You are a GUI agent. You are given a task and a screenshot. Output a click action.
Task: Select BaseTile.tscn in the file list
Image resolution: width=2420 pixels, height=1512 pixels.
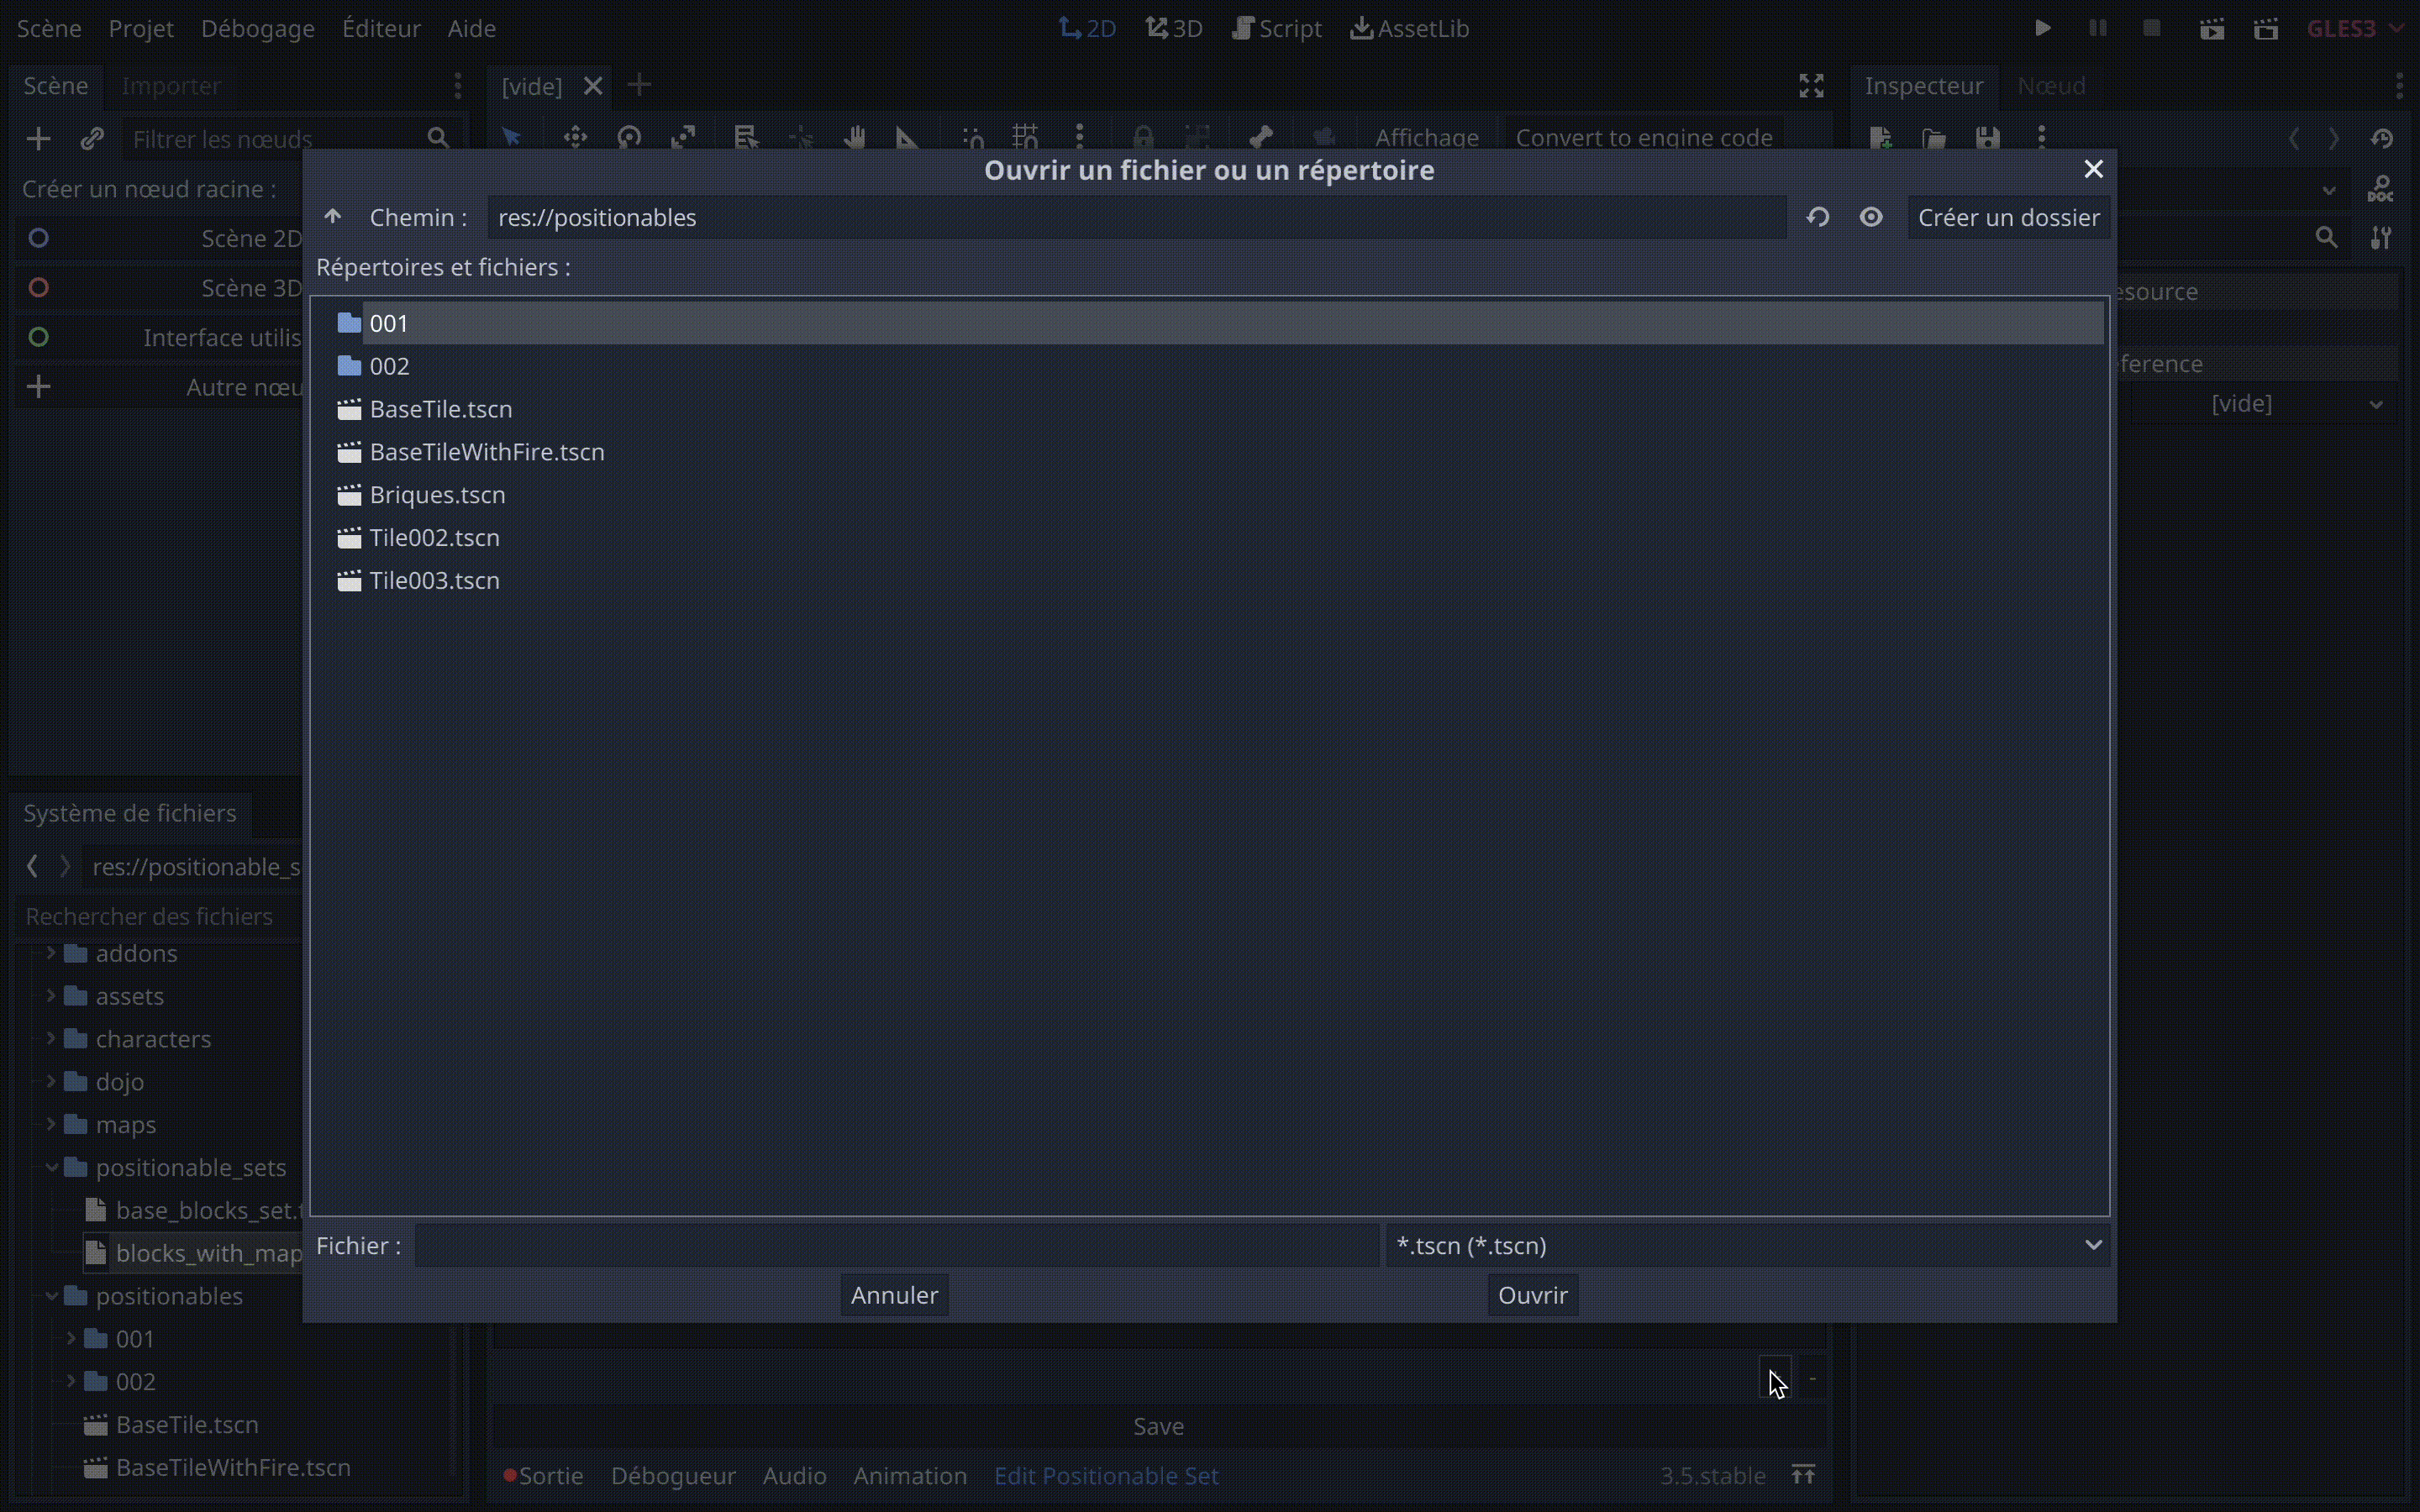point(1220,409)
